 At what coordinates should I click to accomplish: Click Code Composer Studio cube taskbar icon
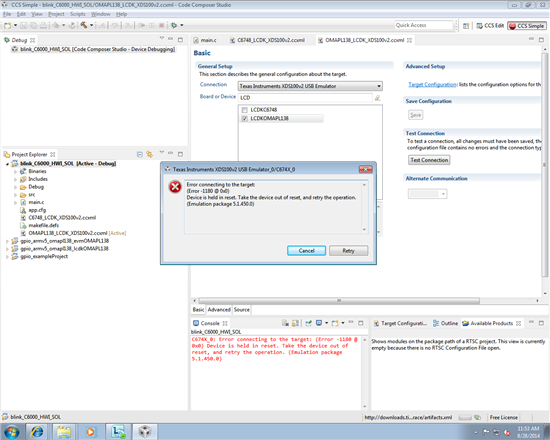tap(145, 432)
